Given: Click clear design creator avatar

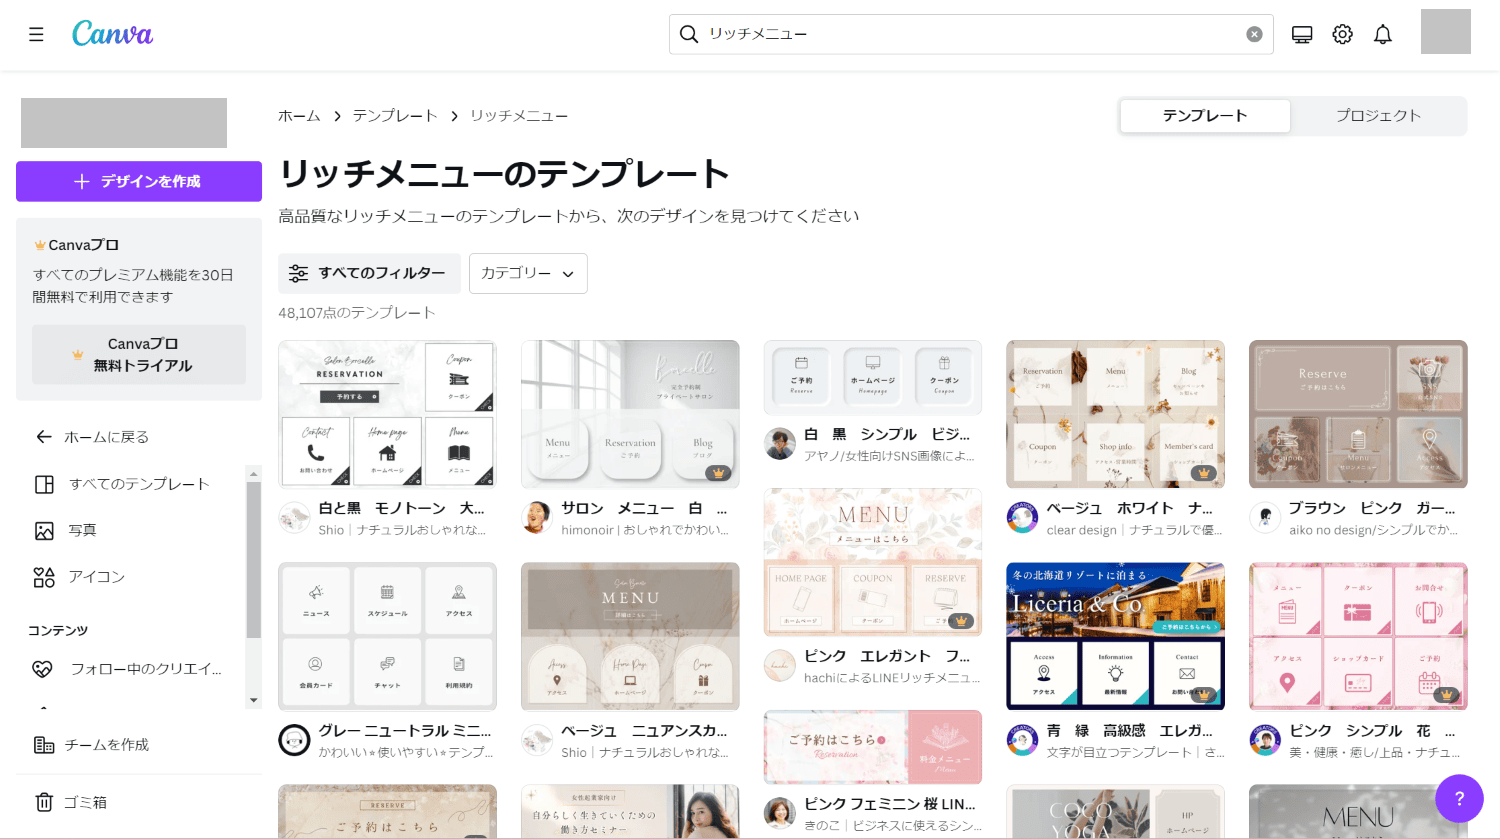Looking at the screenshot, I should point(1022,518).
